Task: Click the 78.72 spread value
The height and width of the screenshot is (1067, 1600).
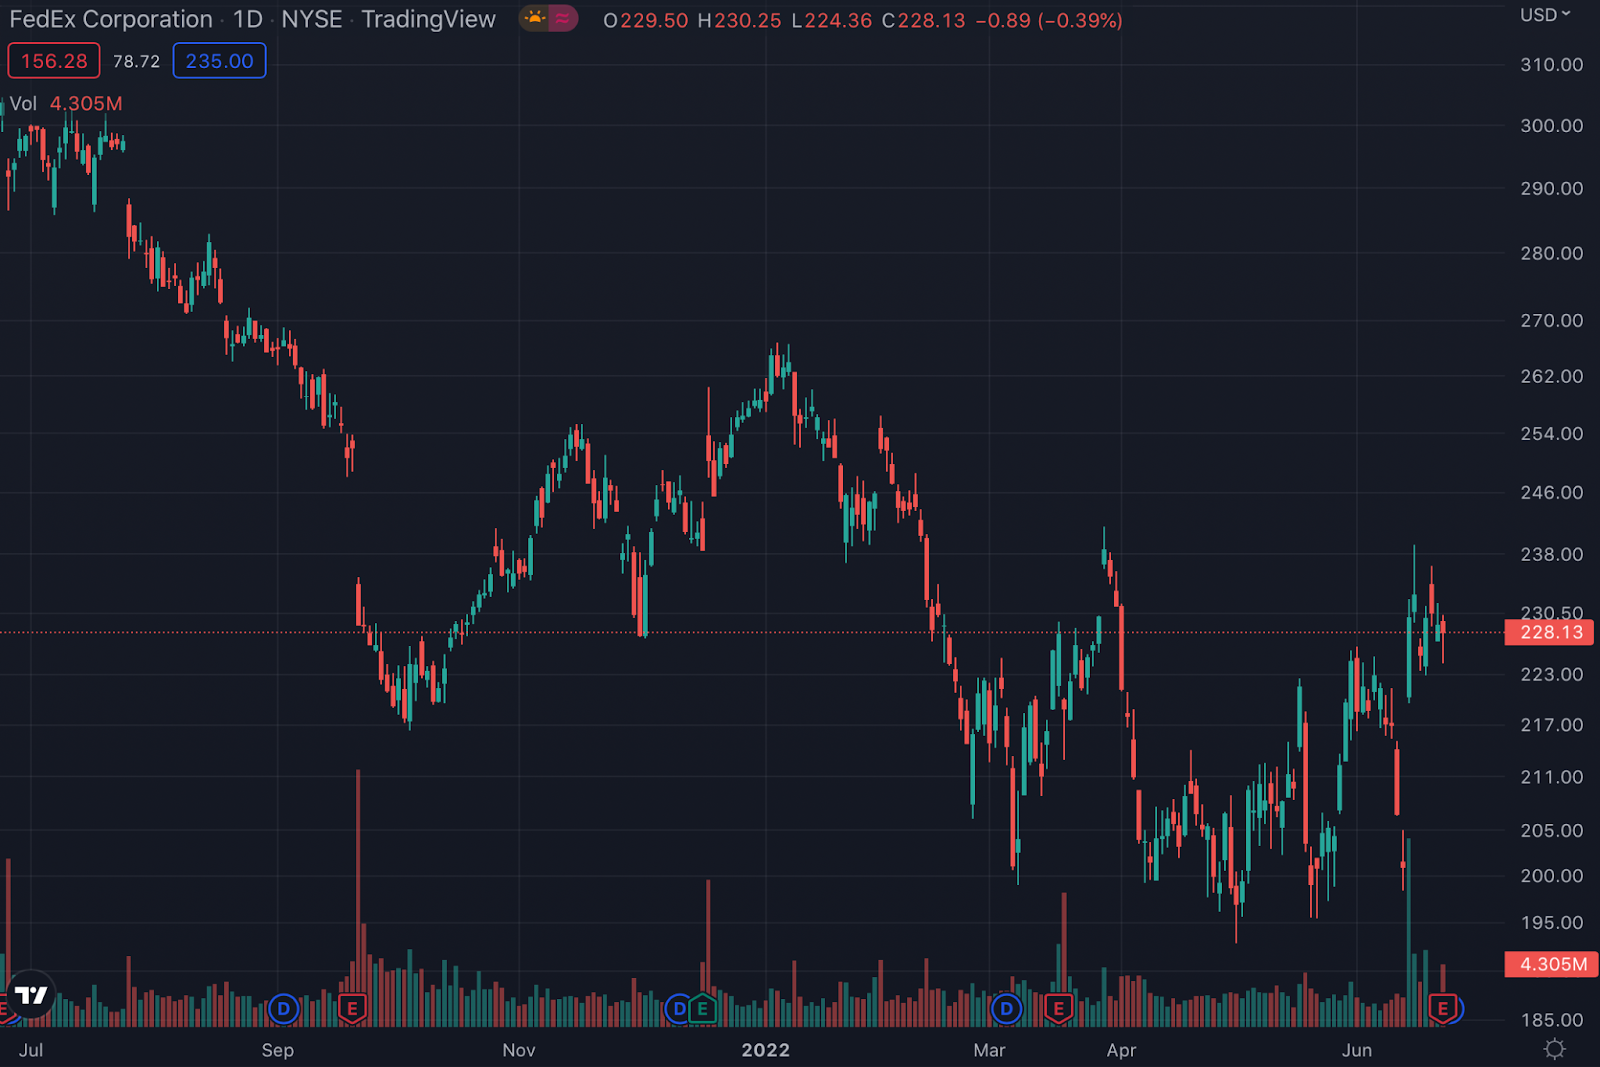Action: pos(136,61)
